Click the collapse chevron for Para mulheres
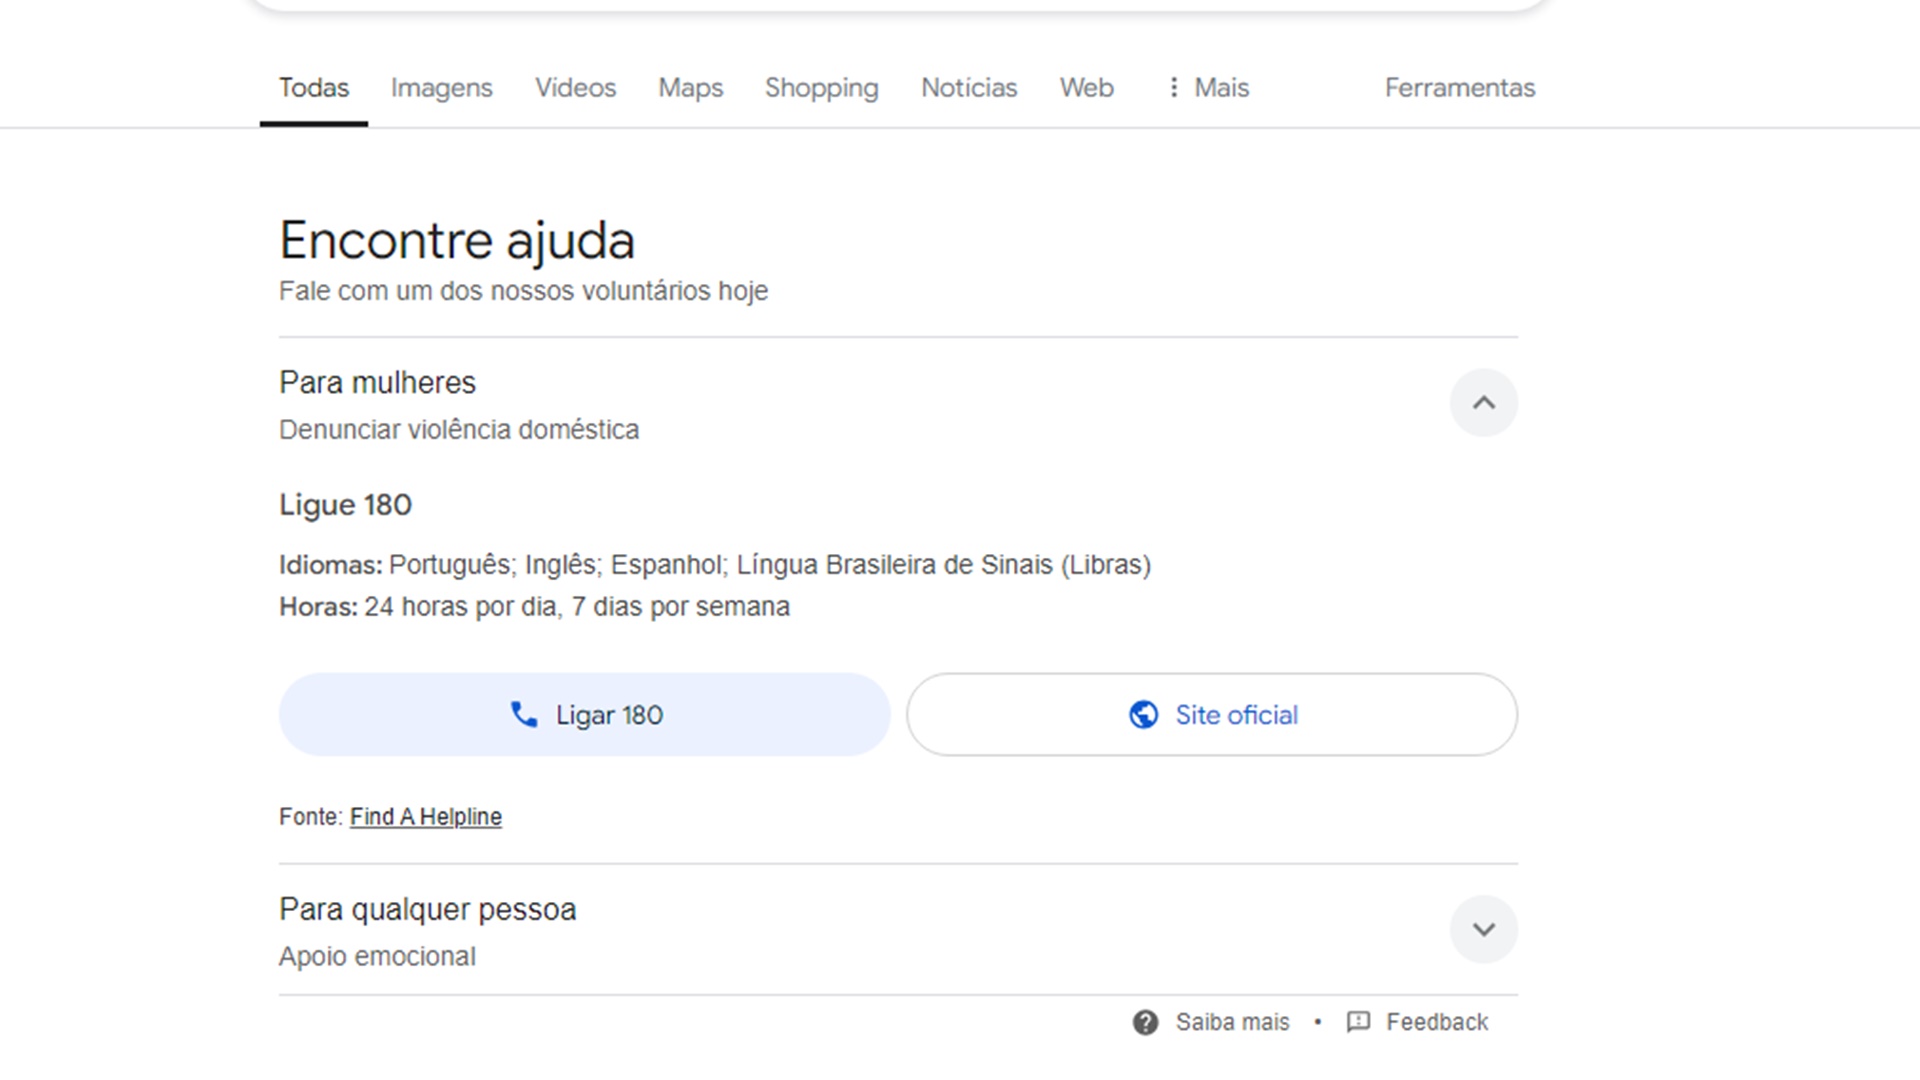 [x=1484, y=402]
